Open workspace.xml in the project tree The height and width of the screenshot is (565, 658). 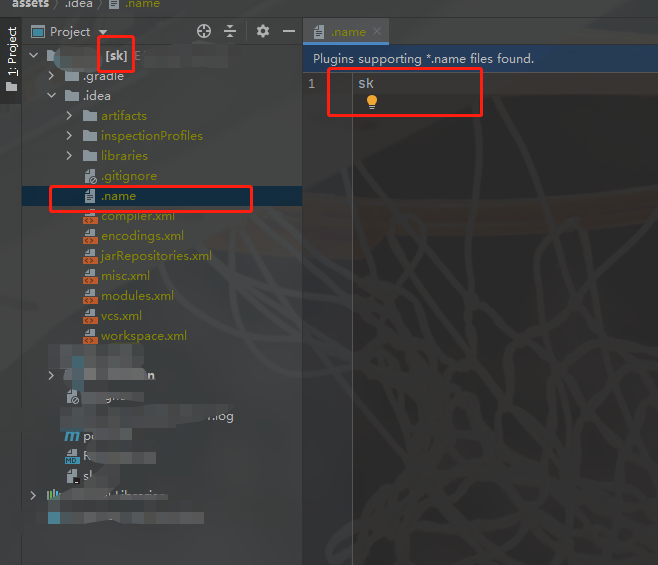pos(143,336)
